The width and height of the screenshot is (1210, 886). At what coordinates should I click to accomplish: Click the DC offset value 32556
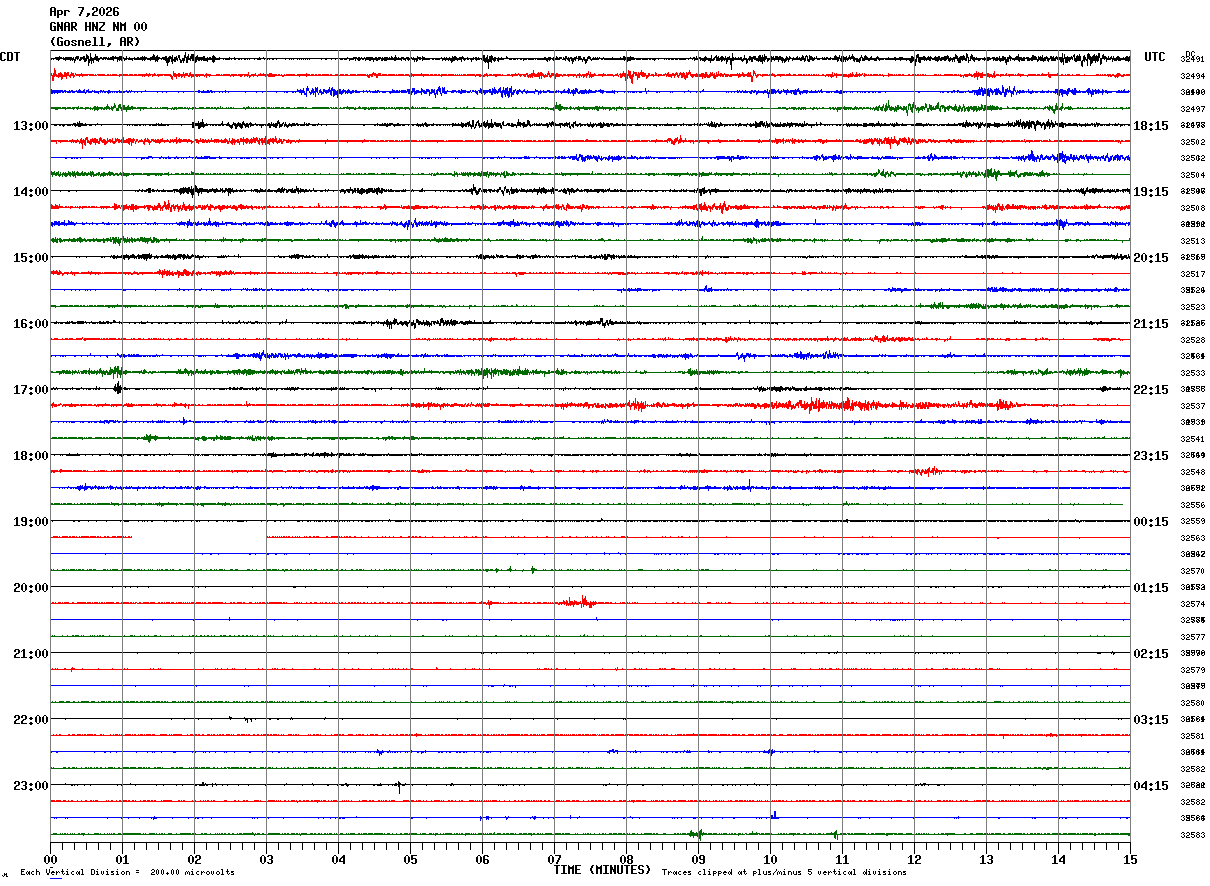[x=1192, y=505]
